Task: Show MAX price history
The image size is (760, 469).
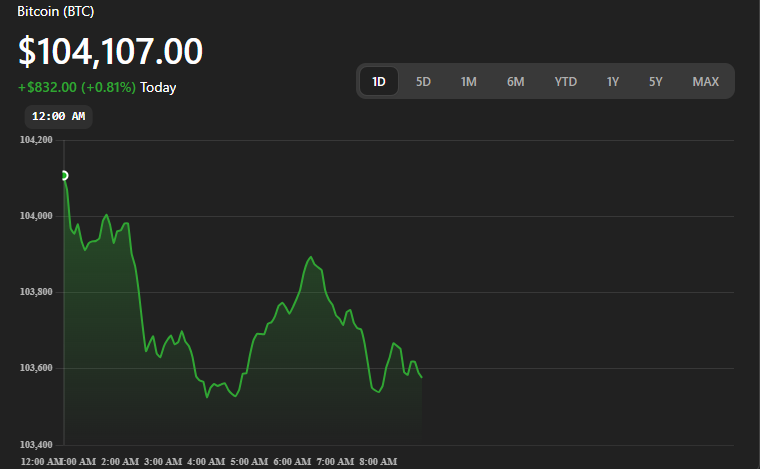Action: tap(705, 82)
